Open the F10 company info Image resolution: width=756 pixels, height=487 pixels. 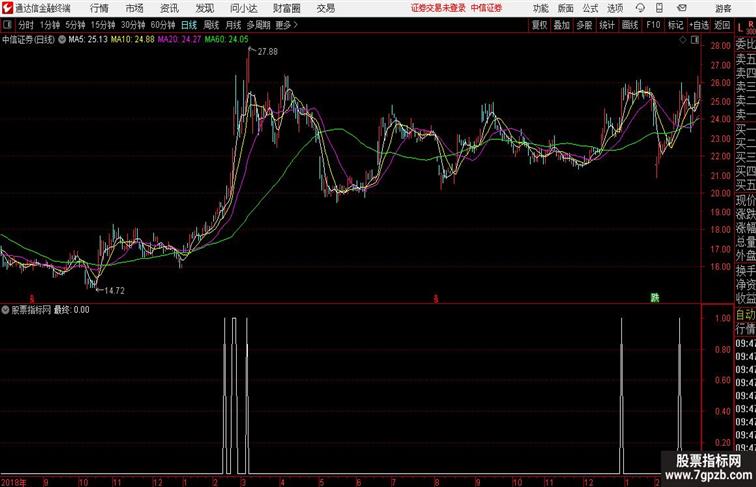click(x=653, y=25)
